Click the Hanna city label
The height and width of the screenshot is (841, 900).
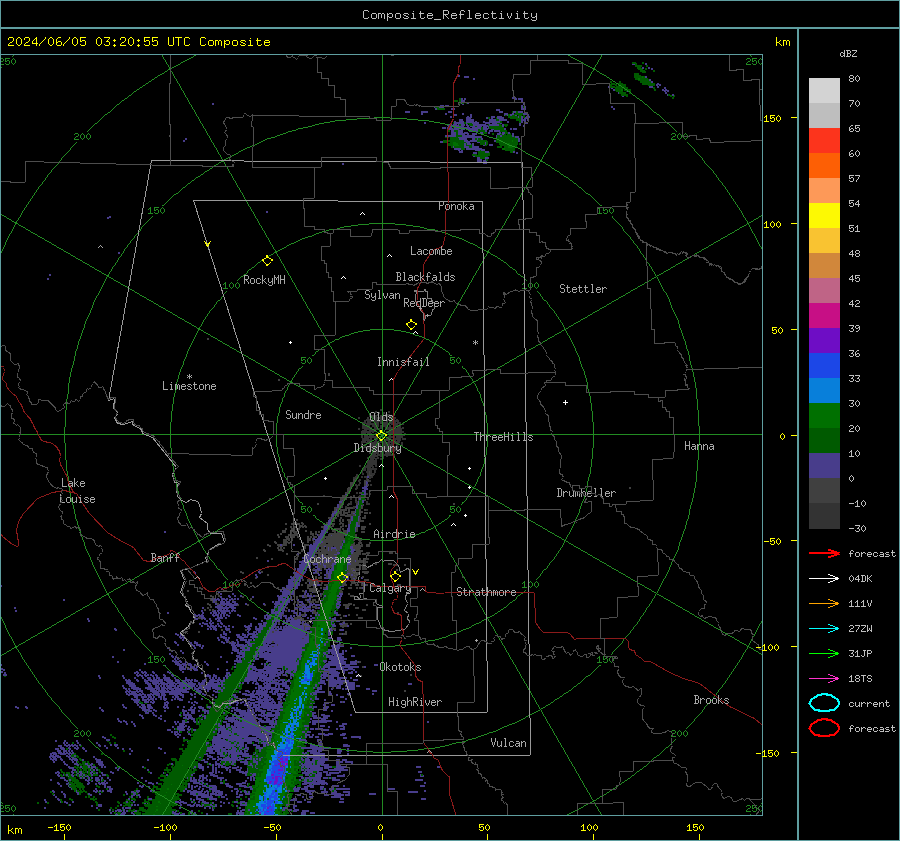(x=699, y=446)
